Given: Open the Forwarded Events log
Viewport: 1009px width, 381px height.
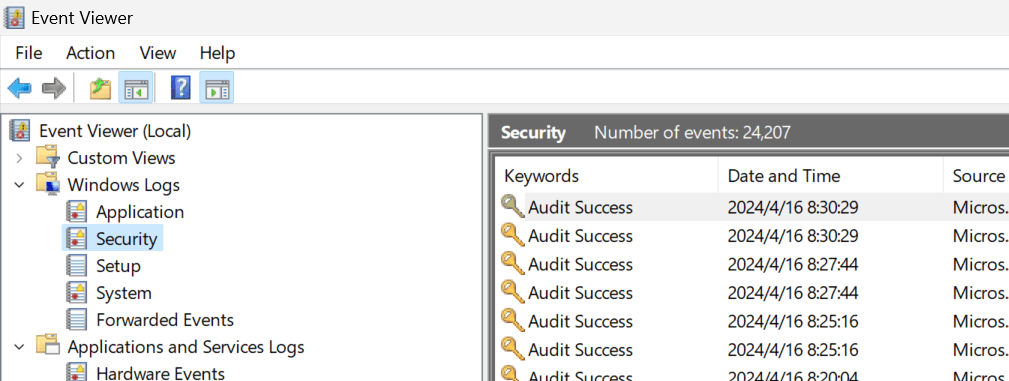Looking at the screenshot, I should pyautogui.click(x=165, y=320).
